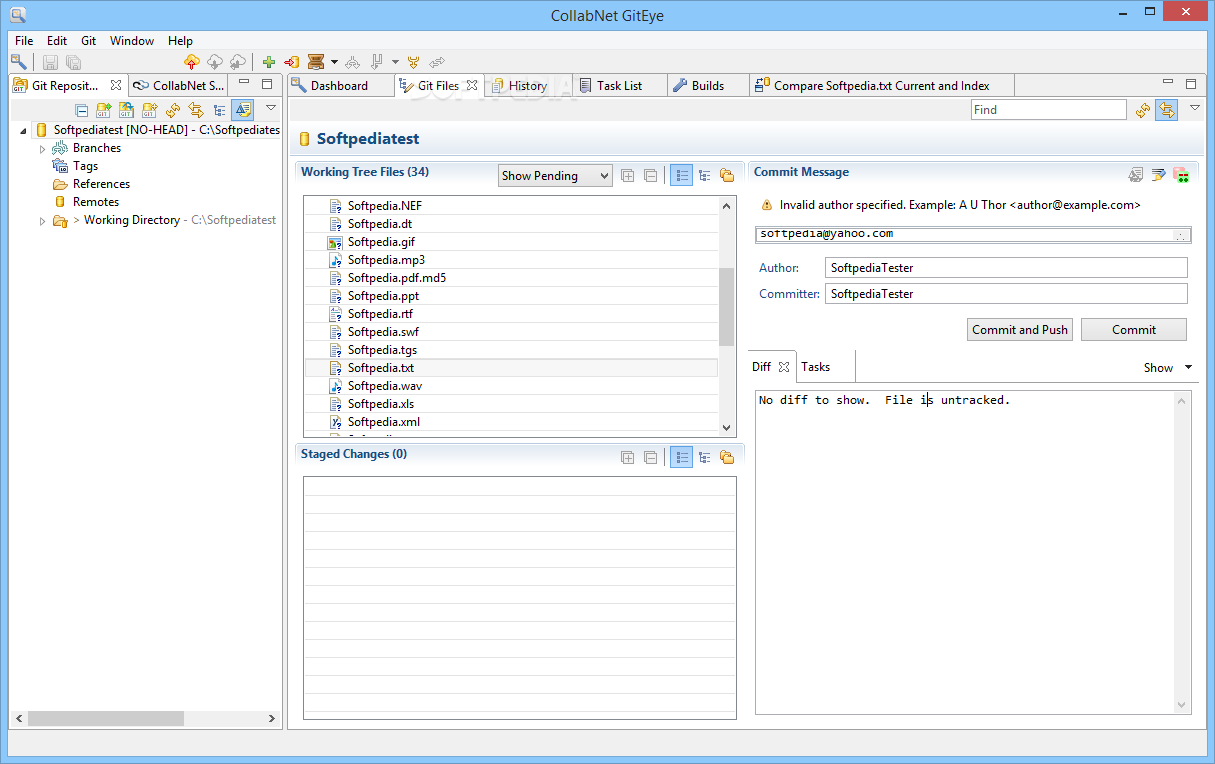Image resolution: width=1215 pixels, height=764 pixels.
Task: Toggle flat list view for Staged Changes
Action: click(681, 458)
